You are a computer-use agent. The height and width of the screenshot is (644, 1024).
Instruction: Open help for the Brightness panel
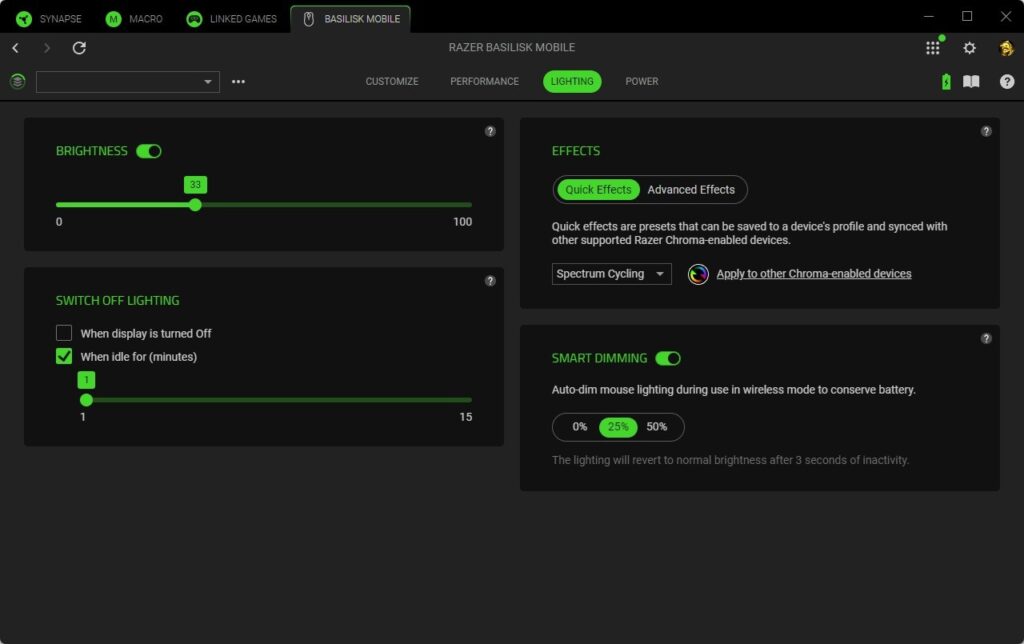click(490, 131)
